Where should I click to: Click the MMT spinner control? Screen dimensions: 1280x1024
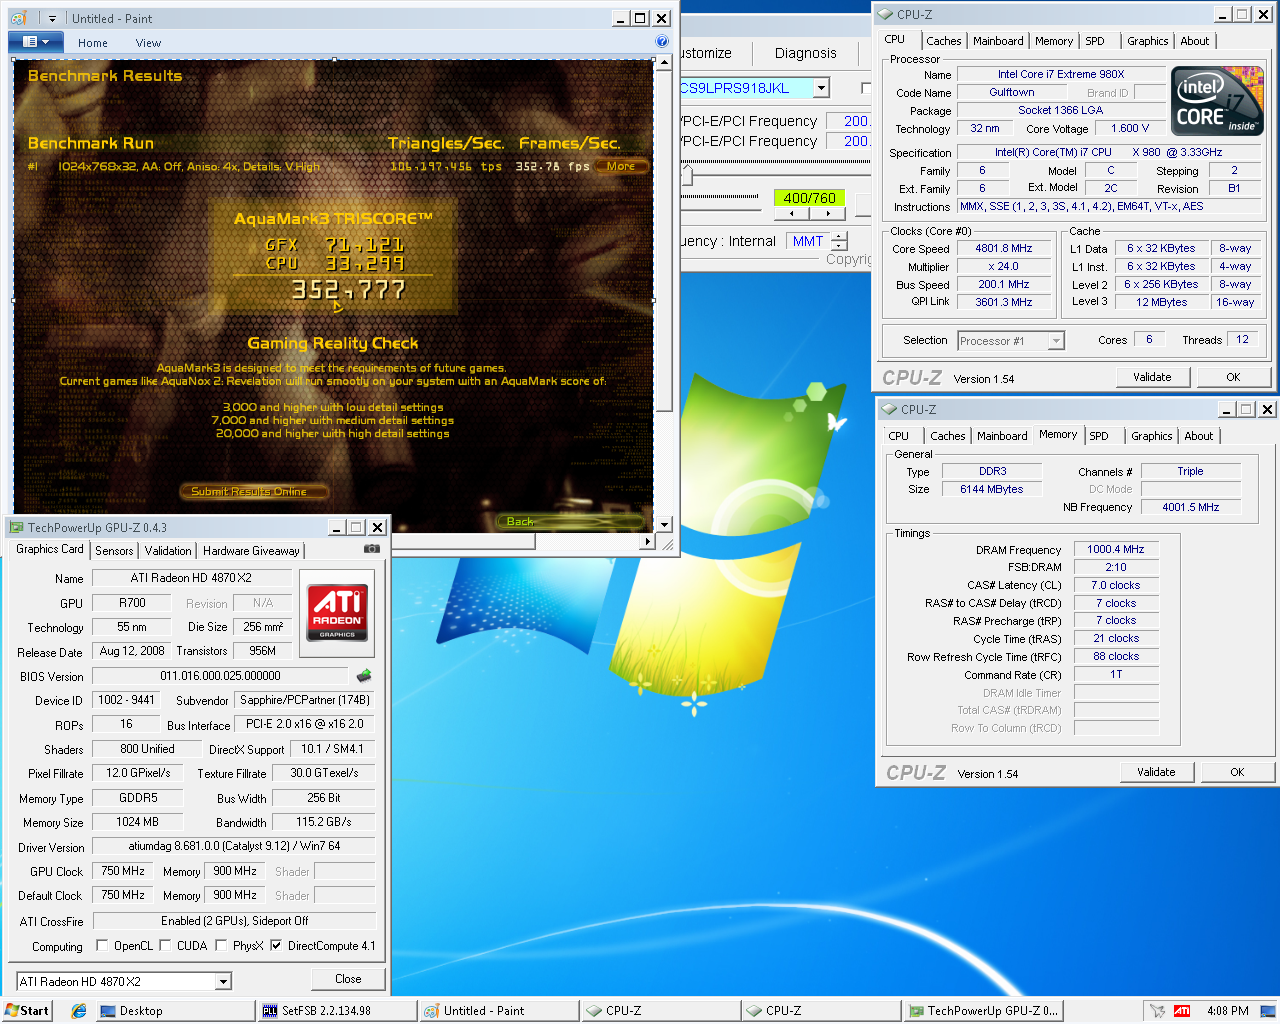(839, 241)
